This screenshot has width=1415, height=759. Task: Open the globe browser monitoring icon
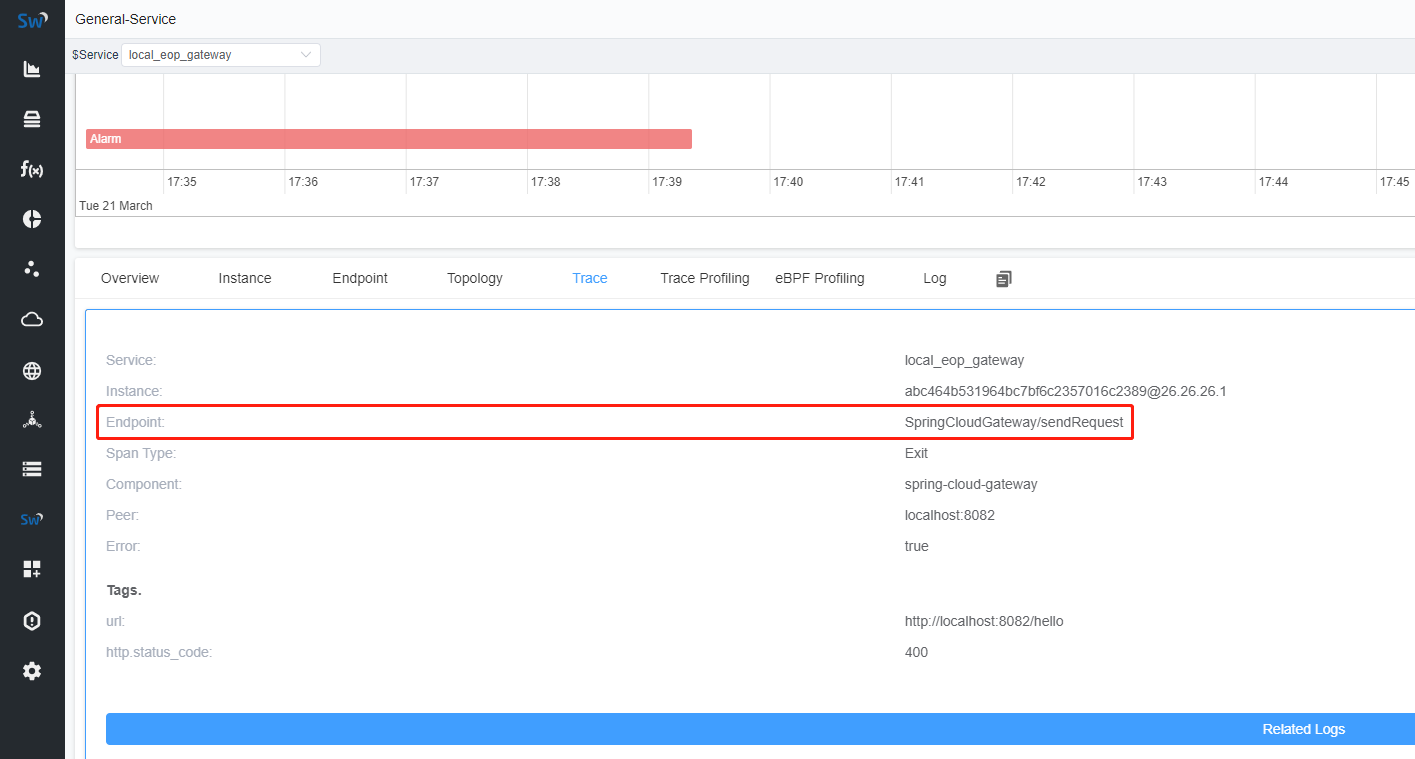tap(31, 370)
